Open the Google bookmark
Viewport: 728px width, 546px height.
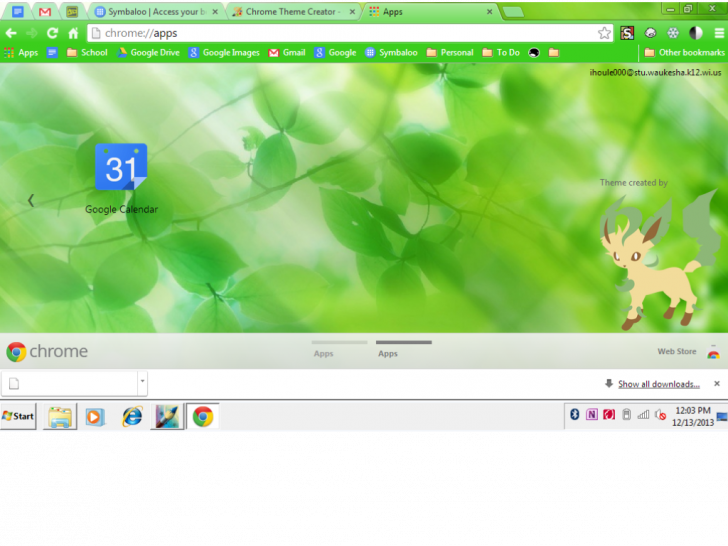[335, 52]
